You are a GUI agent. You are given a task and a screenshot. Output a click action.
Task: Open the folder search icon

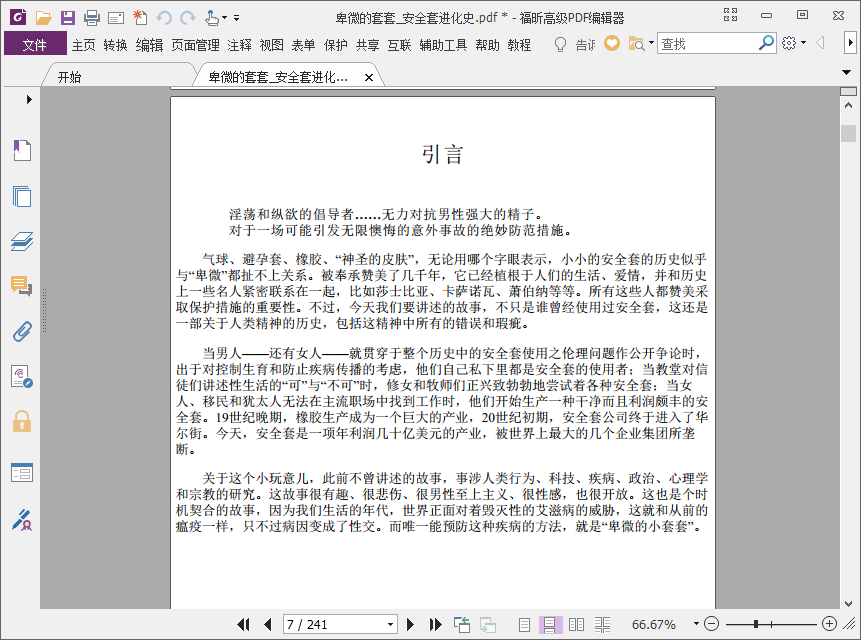636,43
